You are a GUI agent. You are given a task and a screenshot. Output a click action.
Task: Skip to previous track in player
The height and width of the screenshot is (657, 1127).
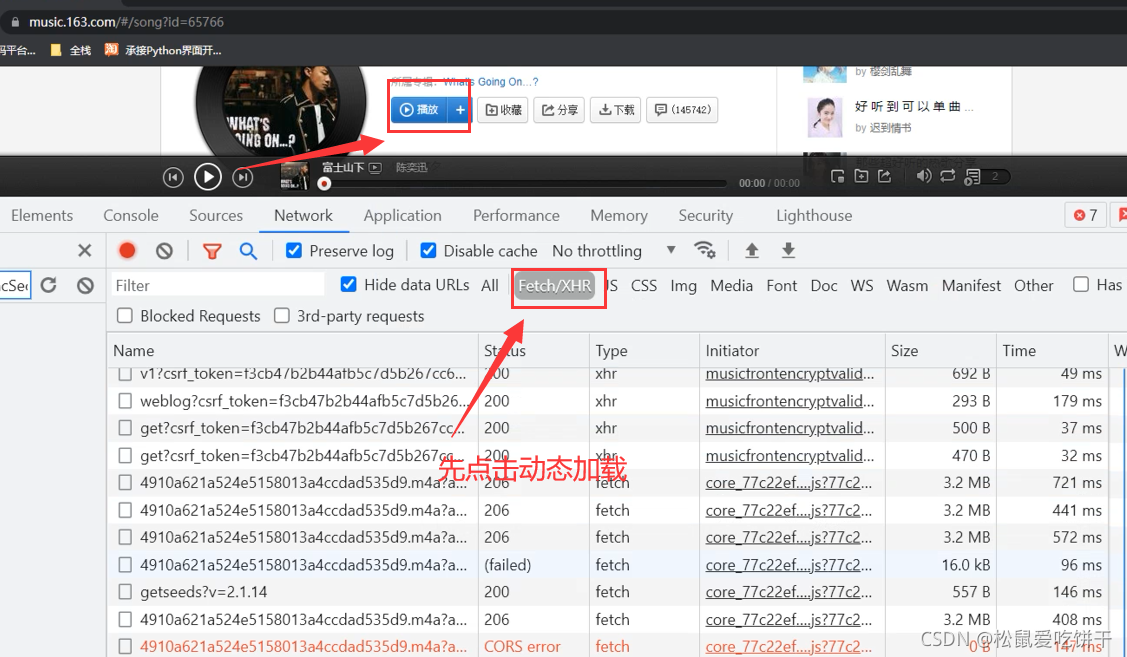(x=172, y=177)
